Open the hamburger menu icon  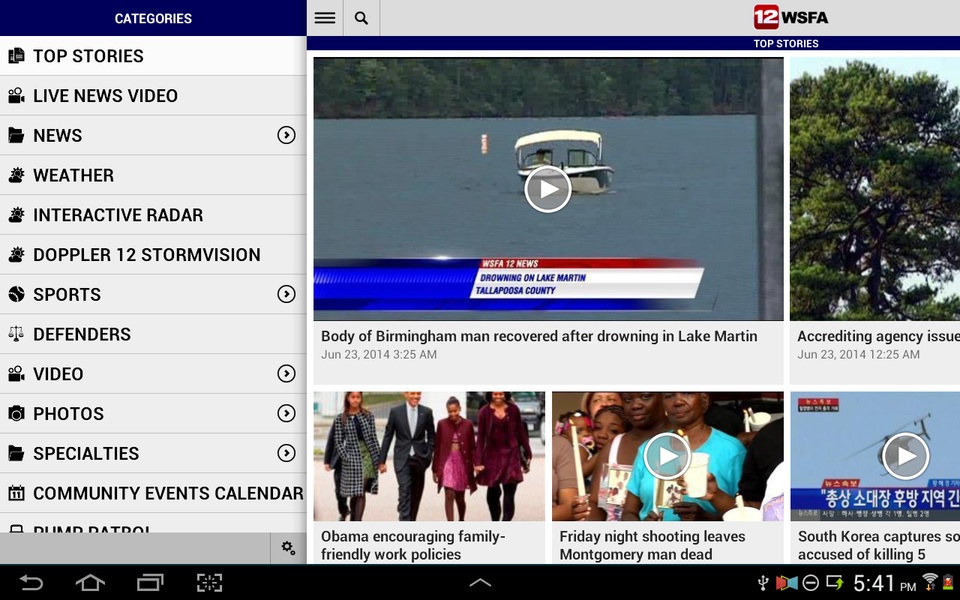(x=324, y=18)
